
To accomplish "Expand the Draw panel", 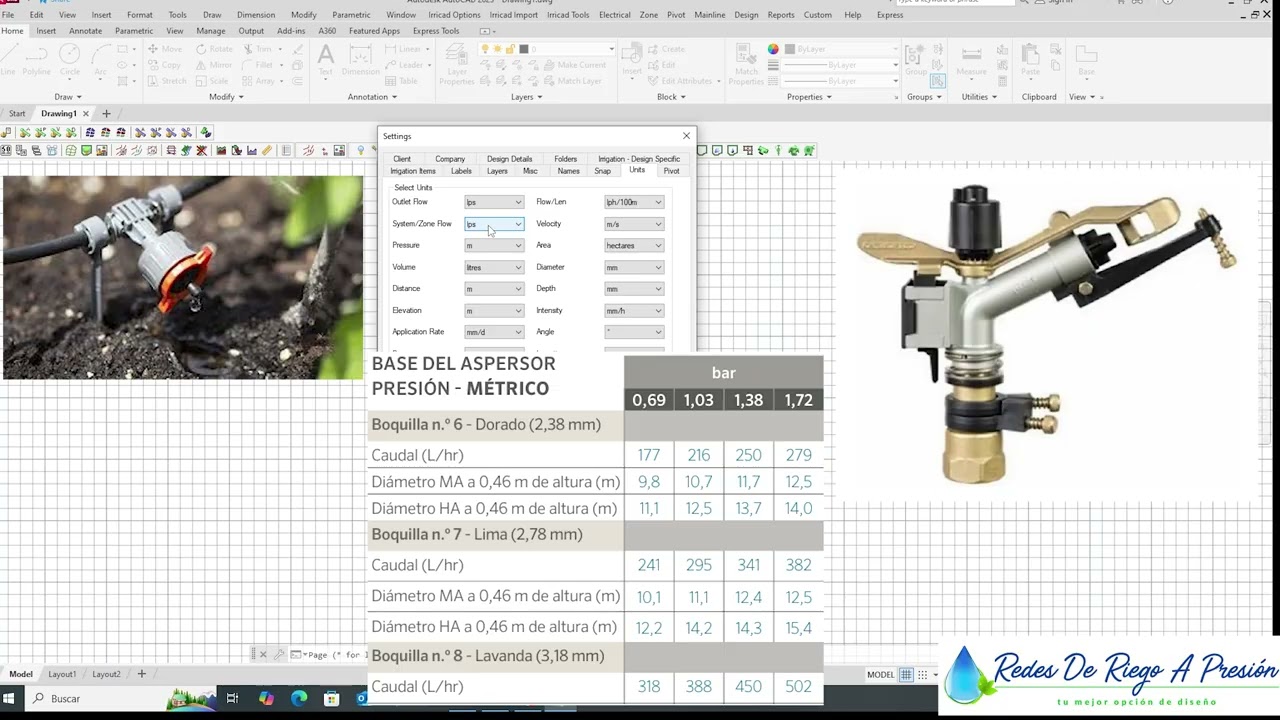I will coord(67,97).
